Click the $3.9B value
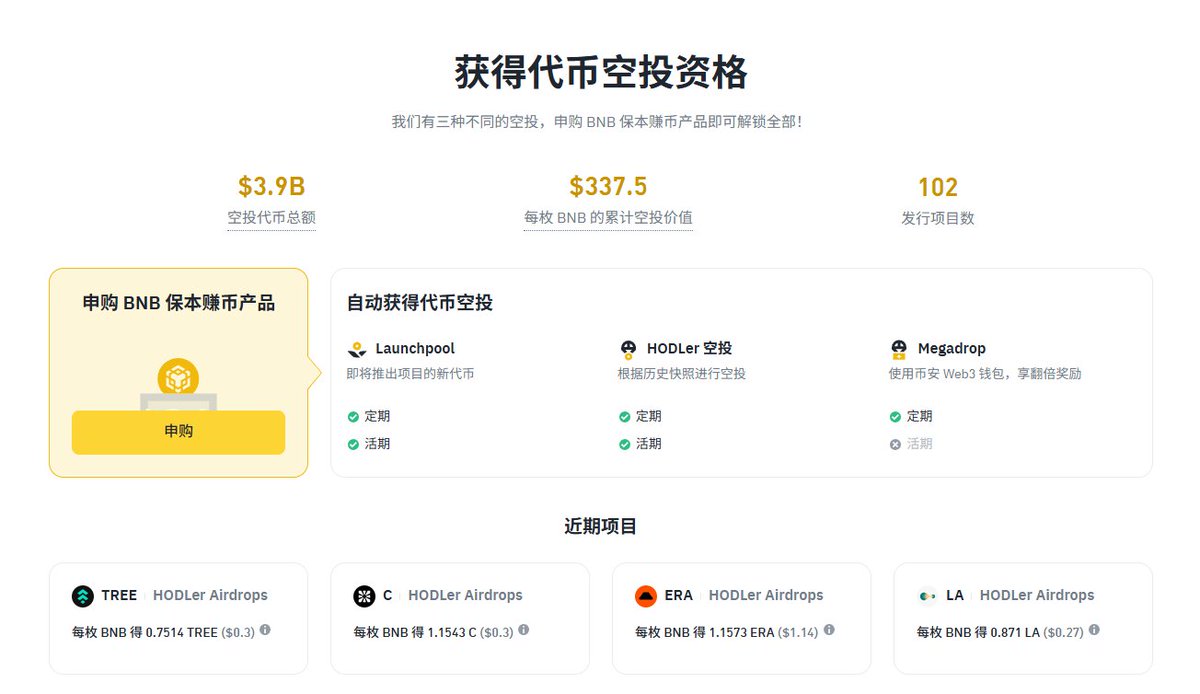 click(271, 187)
